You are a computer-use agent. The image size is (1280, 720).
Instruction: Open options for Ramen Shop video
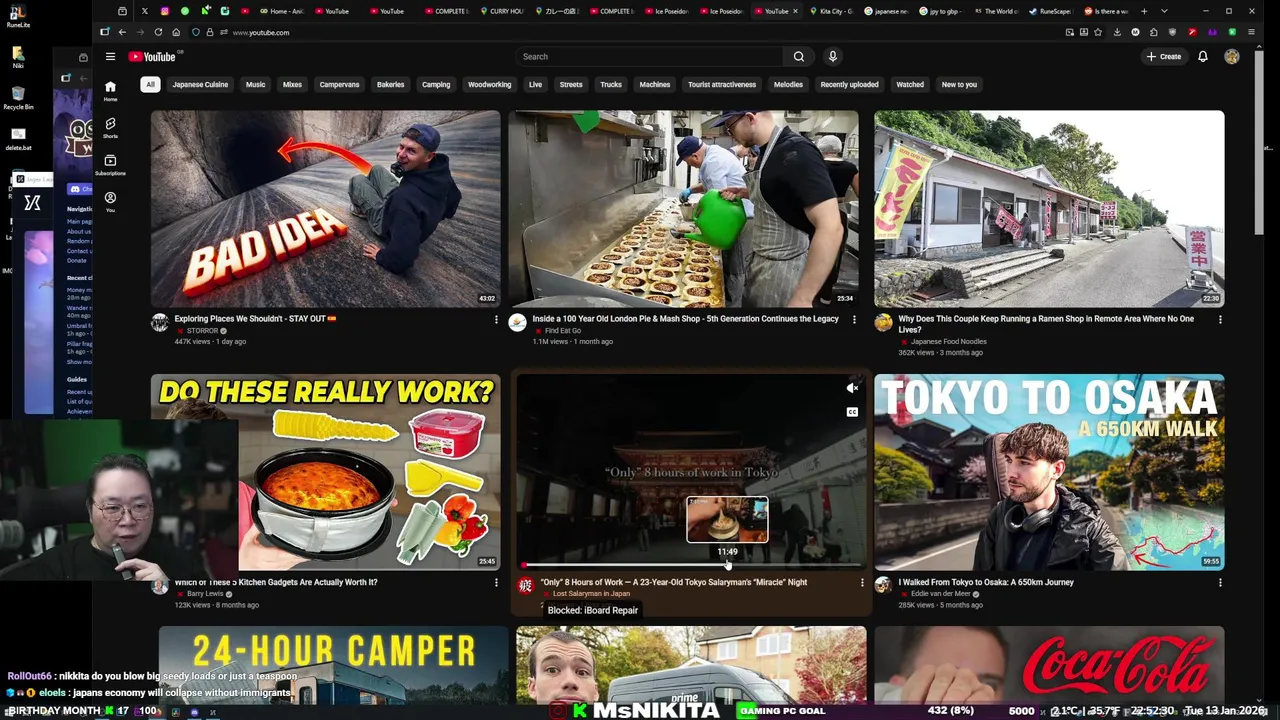[1220, 320]
